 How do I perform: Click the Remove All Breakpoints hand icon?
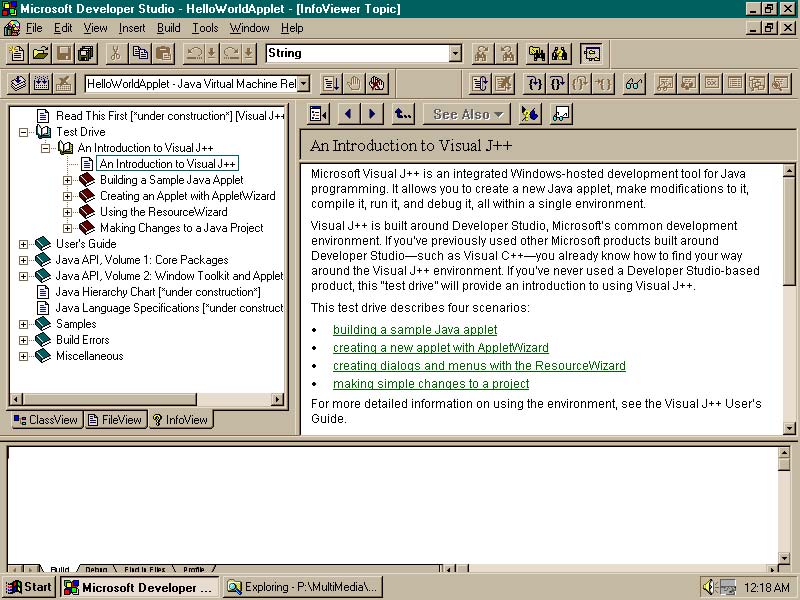(x=377, y=83)
